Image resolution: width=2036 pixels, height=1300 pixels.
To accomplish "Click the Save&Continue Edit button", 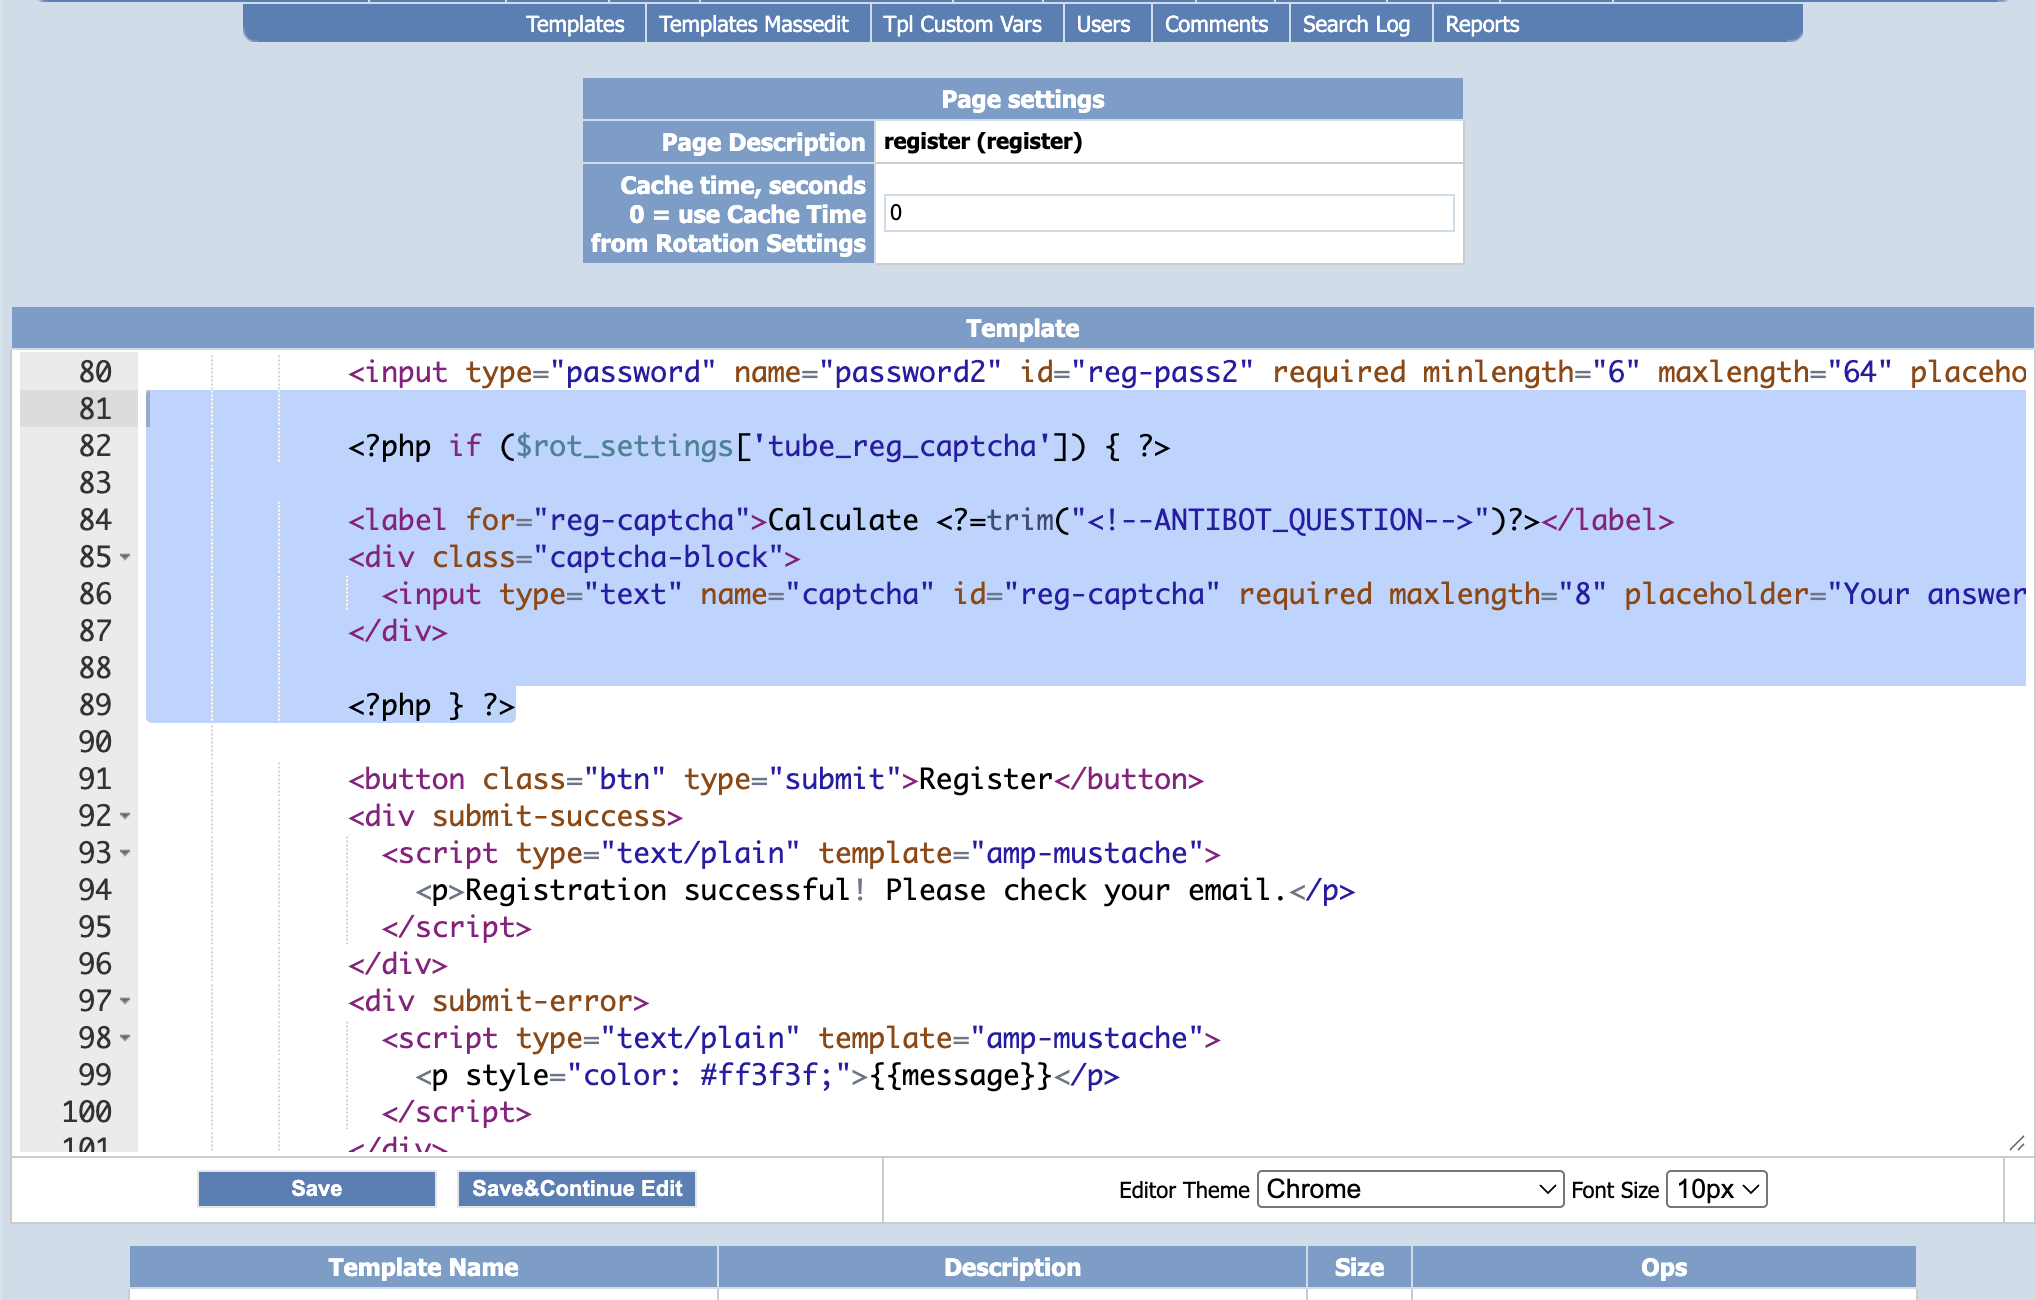I will pyautogui.click(x=577, y=1188).
